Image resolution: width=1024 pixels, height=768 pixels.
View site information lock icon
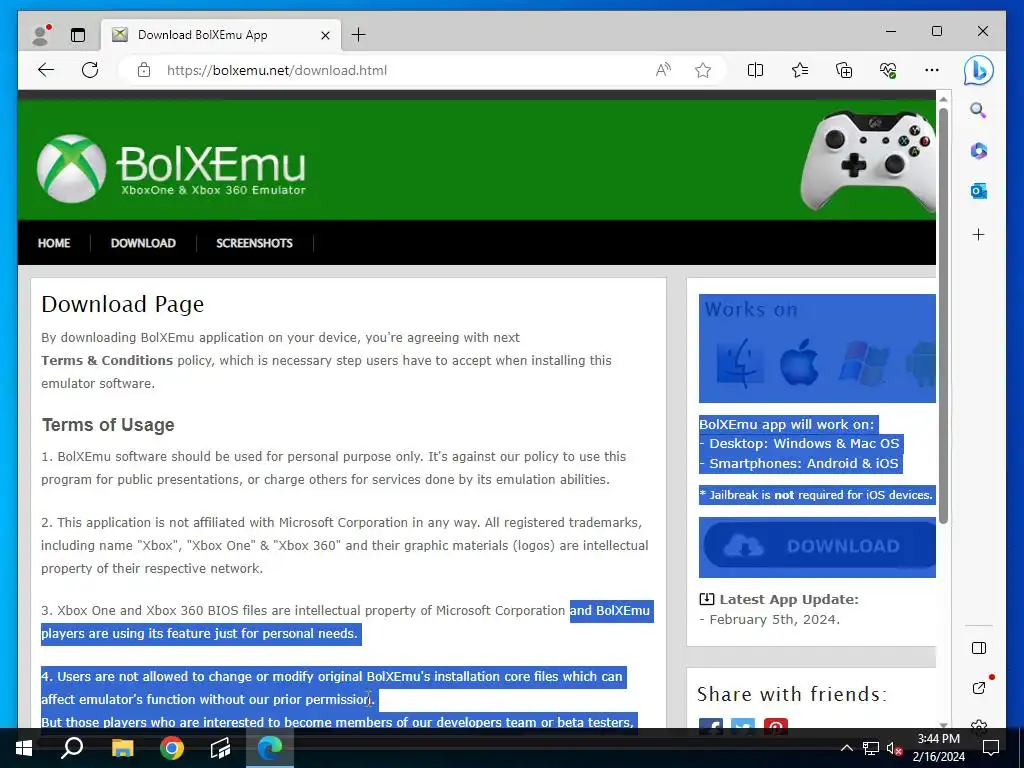point(144,70)
